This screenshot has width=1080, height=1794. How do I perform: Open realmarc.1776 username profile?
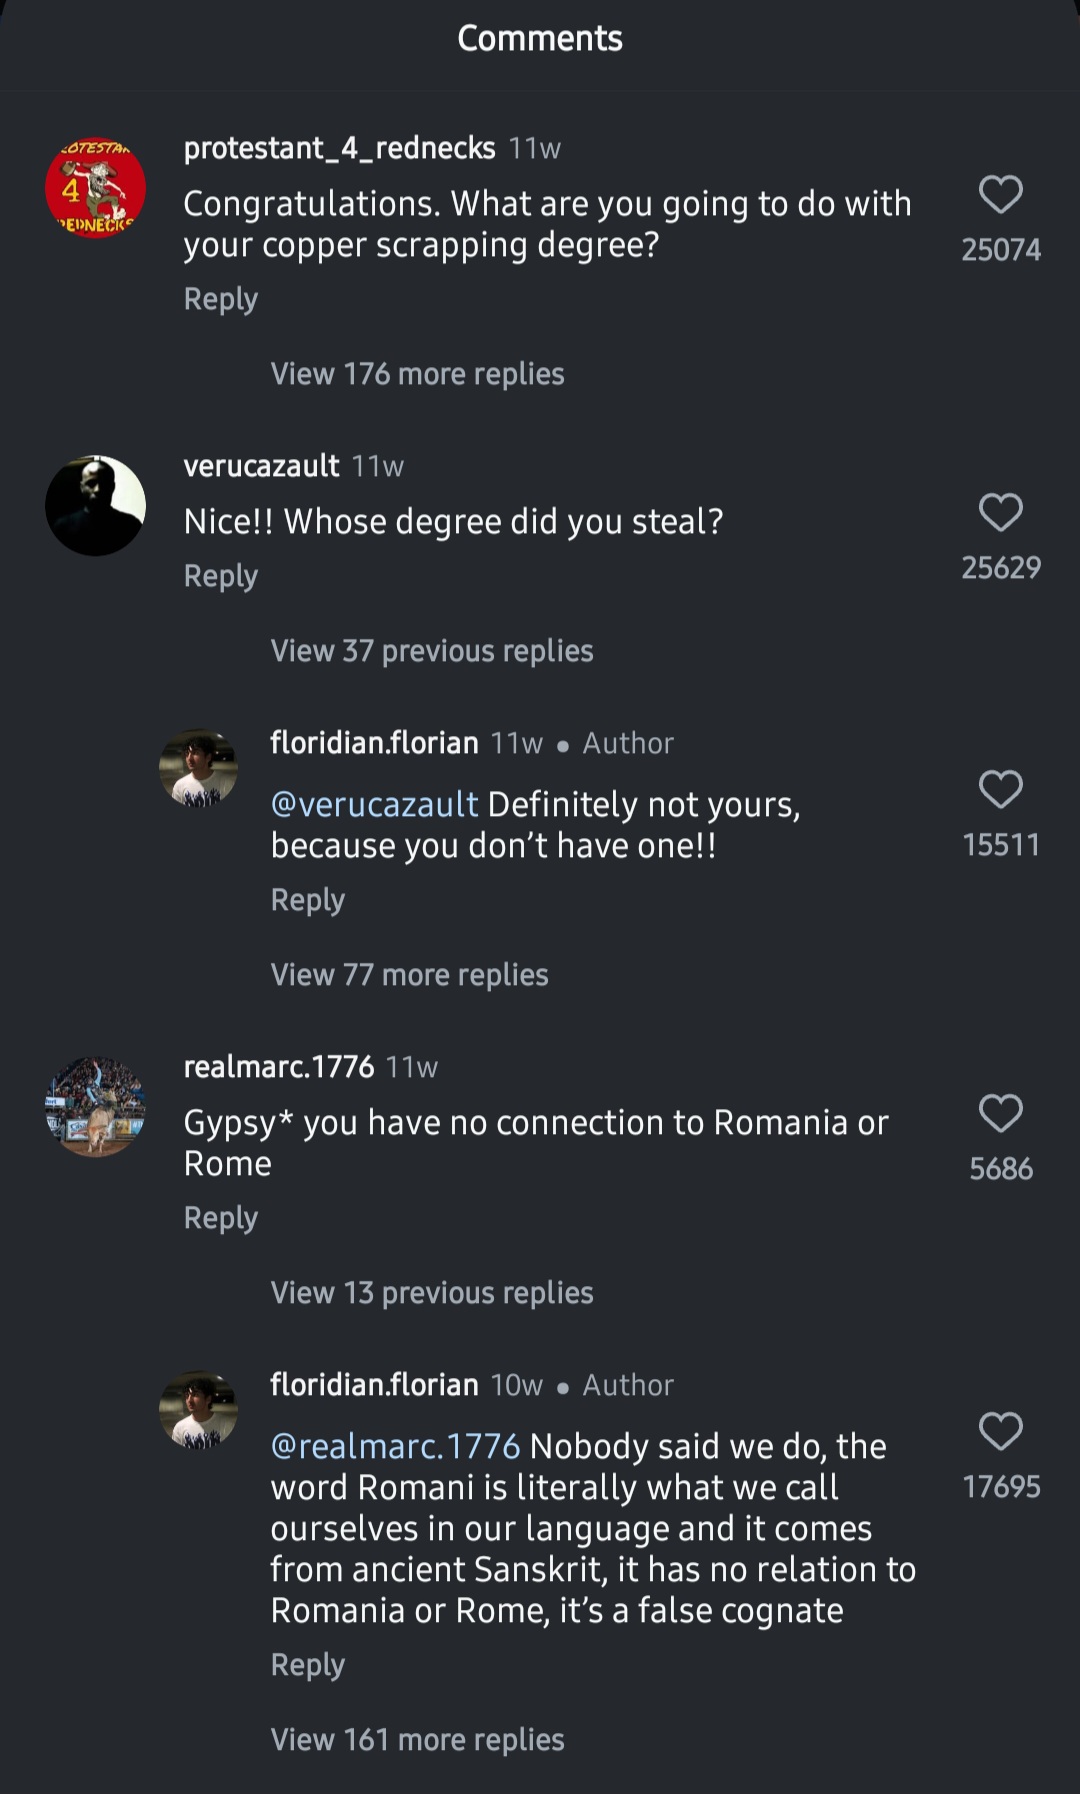tap(278, 1067)
